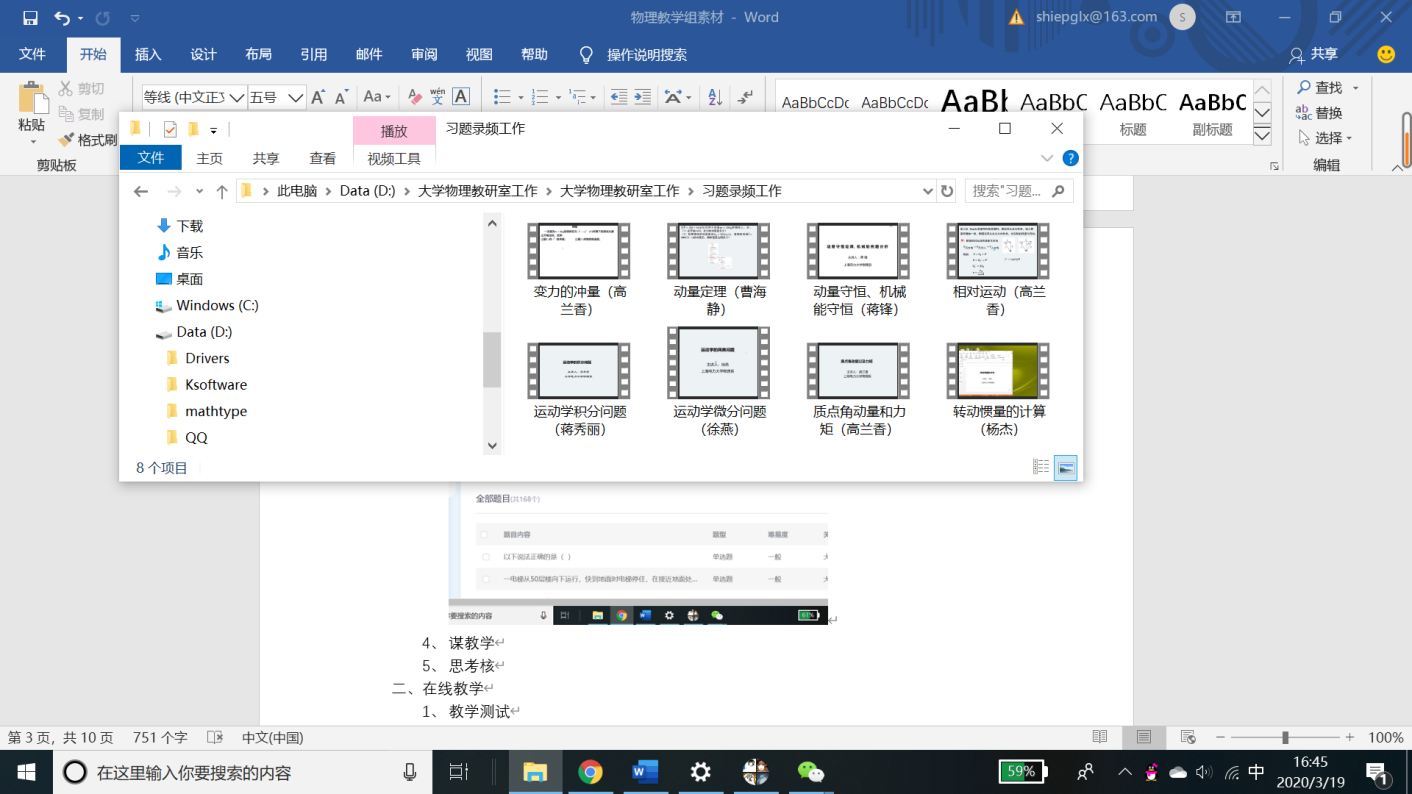Screen dimensions: 1412x794
Task: Click the Save icon in Word's title bar
Action: [x=30, y=18]
